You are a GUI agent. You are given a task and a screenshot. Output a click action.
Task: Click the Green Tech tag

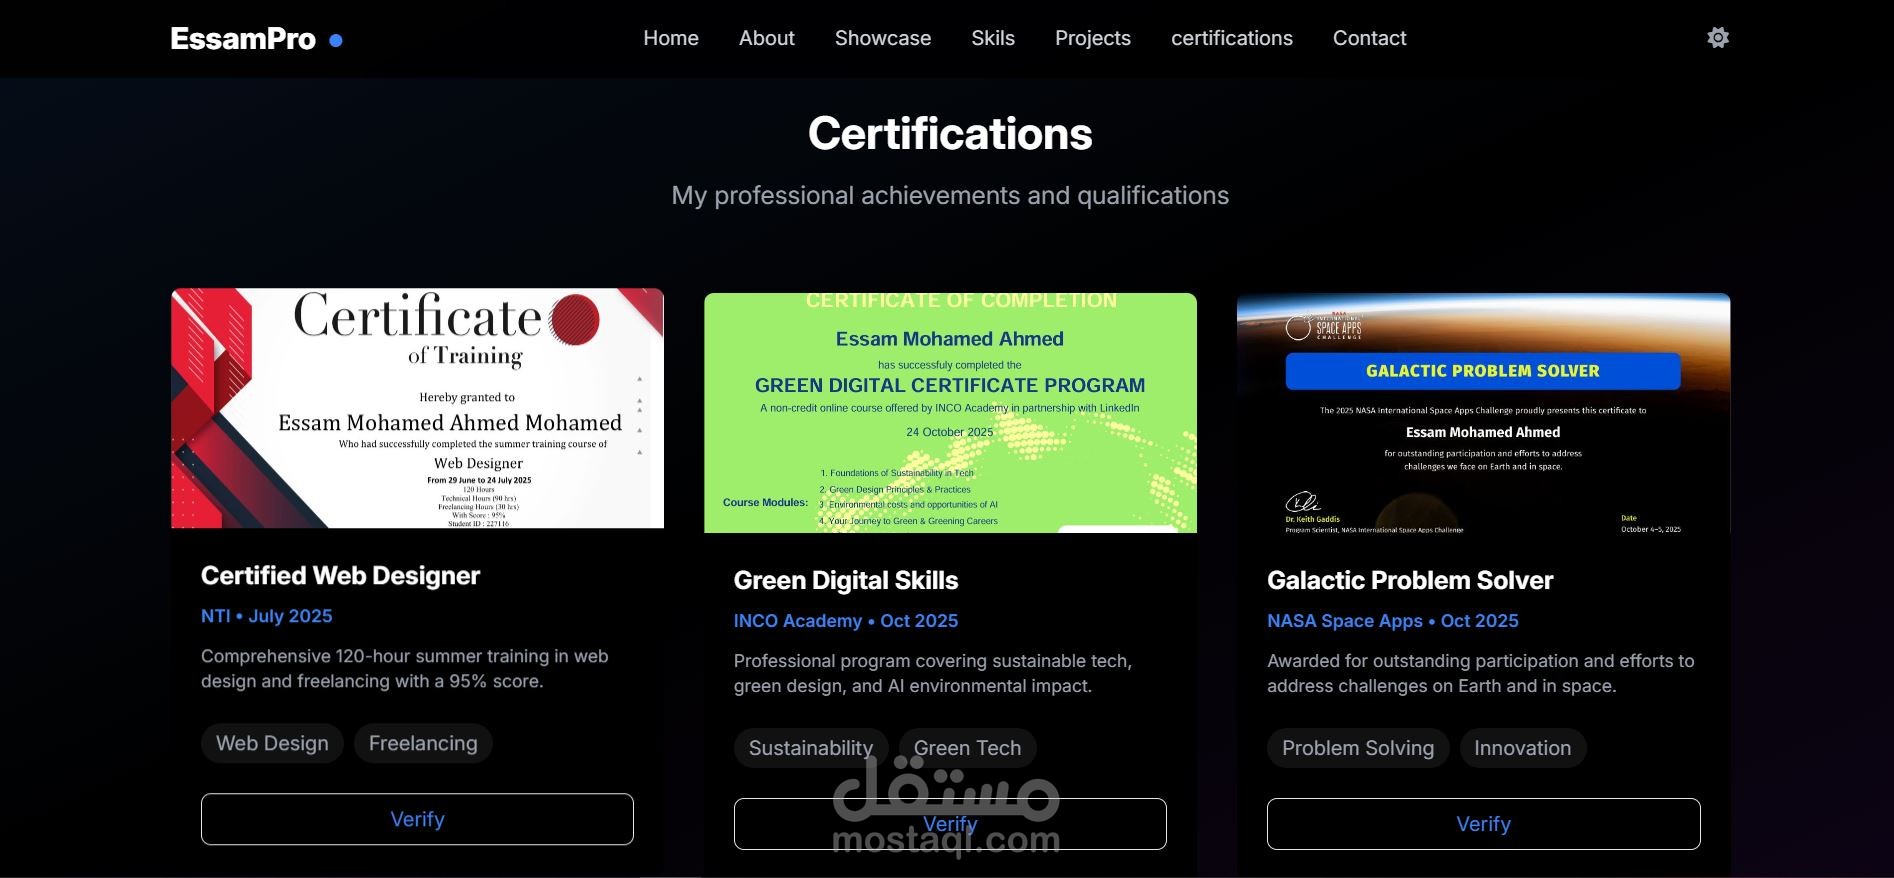coord(967,748)
